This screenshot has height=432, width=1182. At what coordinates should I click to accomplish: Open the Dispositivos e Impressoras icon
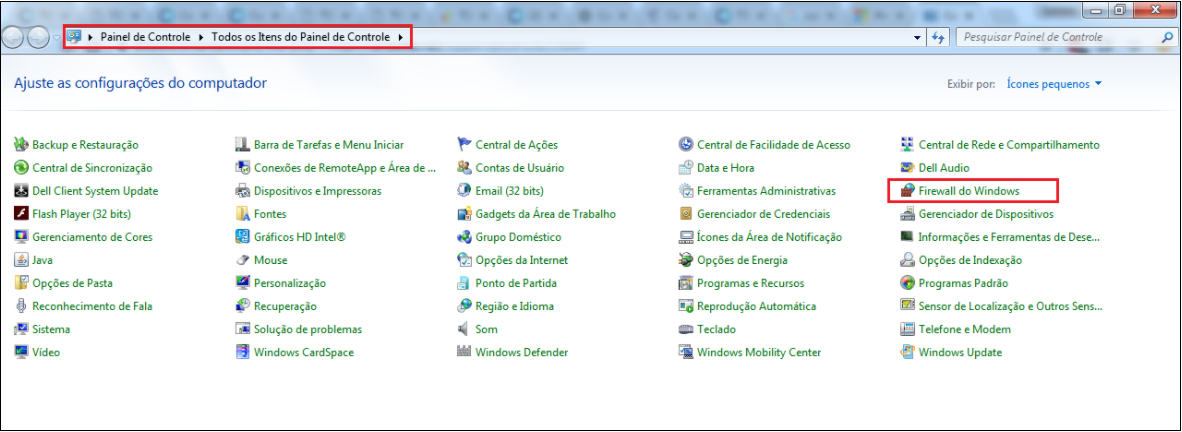(x=243, y=191)
